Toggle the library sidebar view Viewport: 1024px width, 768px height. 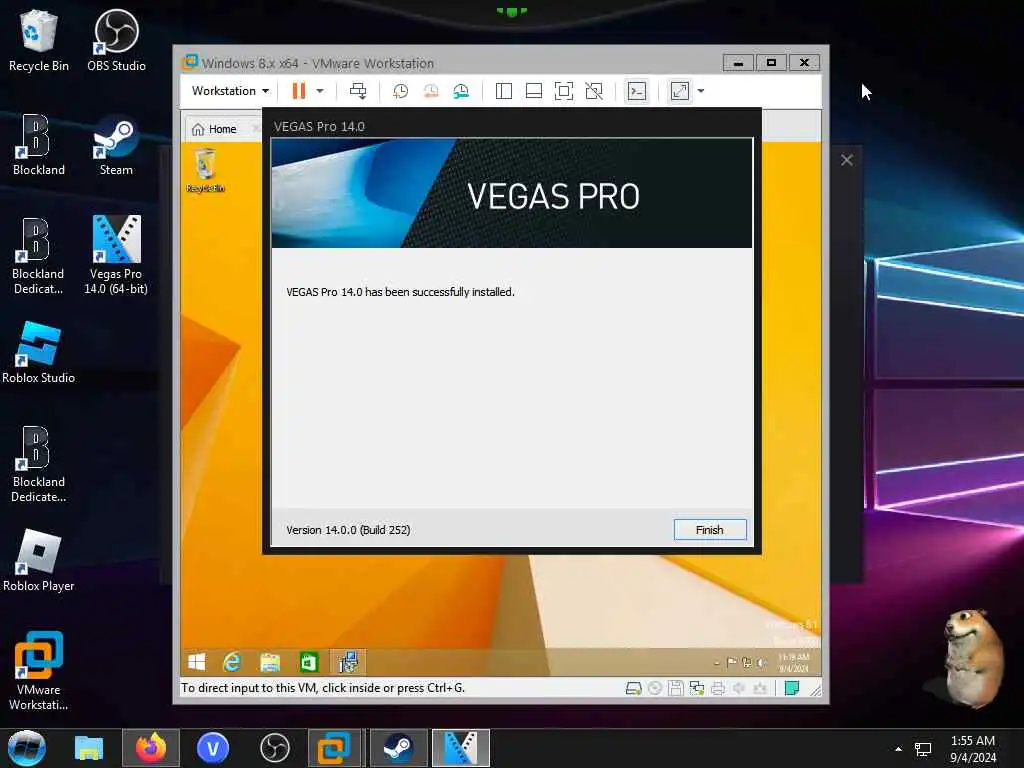click(504, 91)
